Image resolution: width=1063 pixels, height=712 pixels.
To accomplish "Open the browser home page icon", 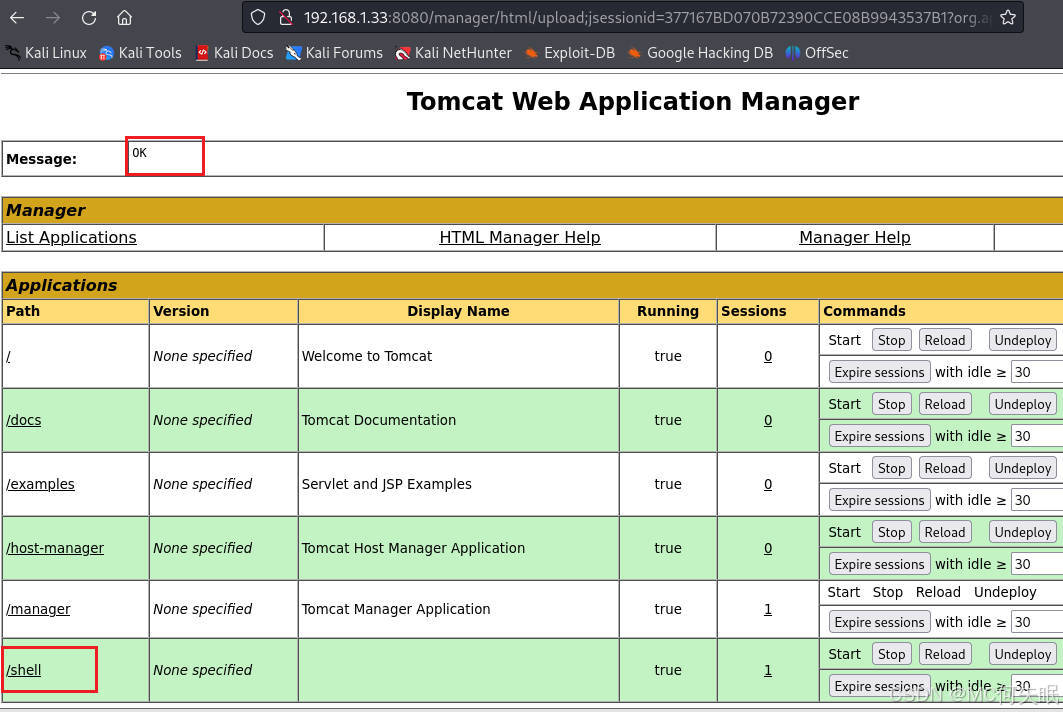I will click(x=124, y=18).
